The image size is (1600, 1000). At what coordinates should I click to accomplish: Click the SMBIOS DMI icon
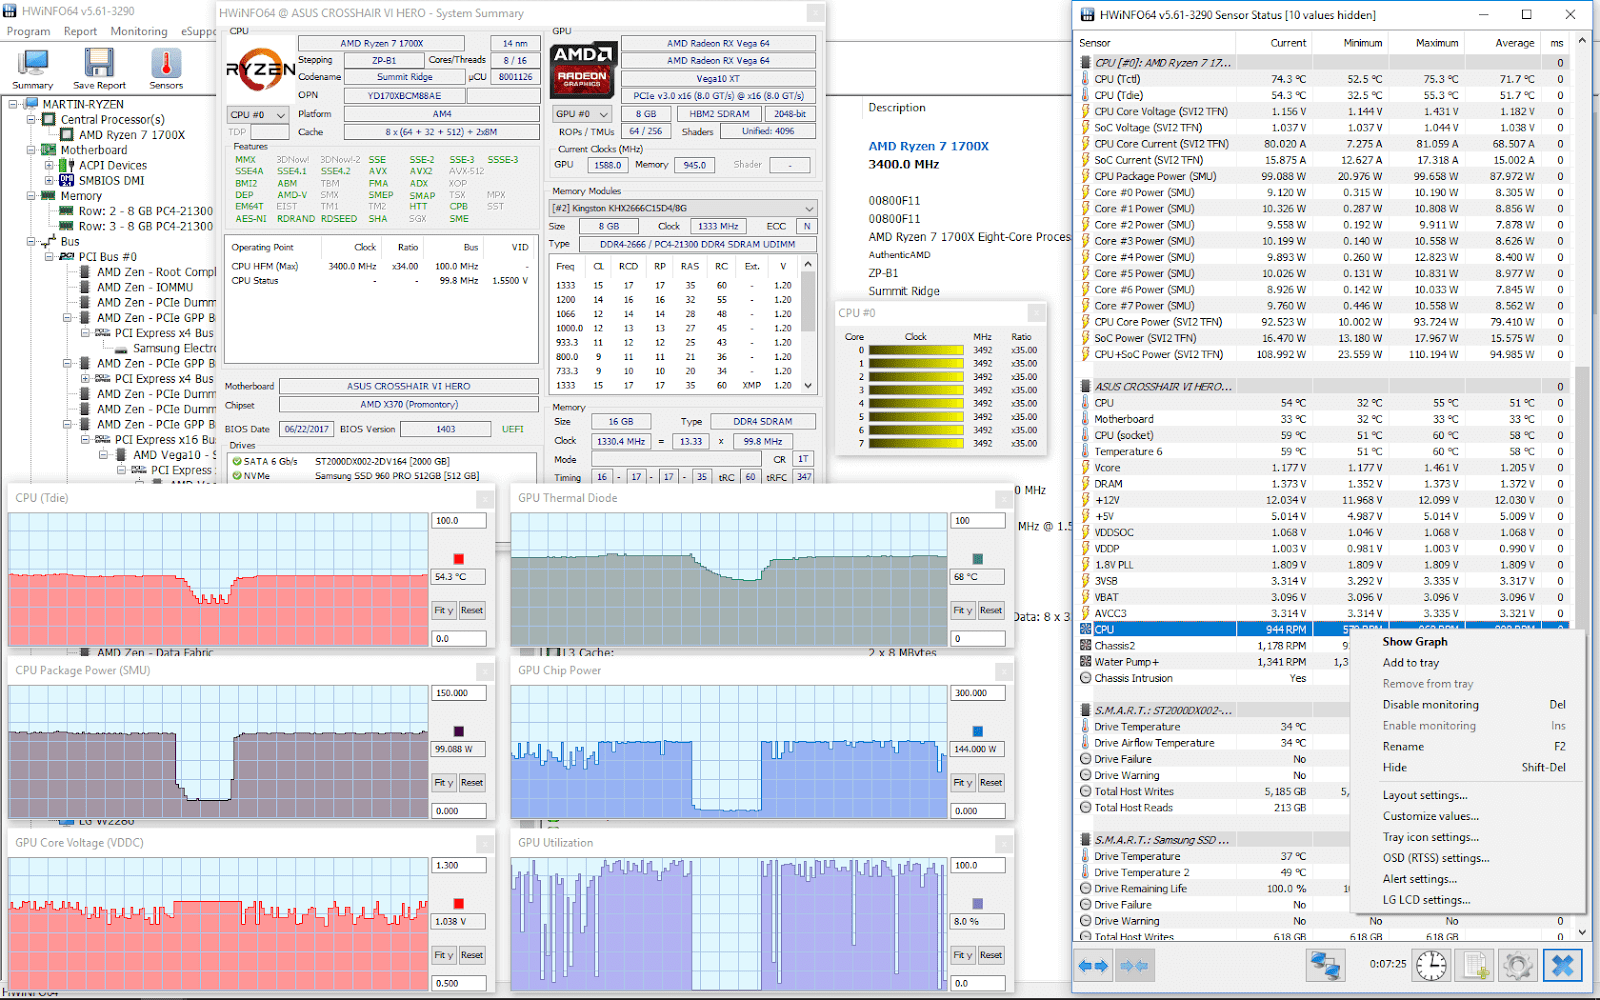(67, 180)
